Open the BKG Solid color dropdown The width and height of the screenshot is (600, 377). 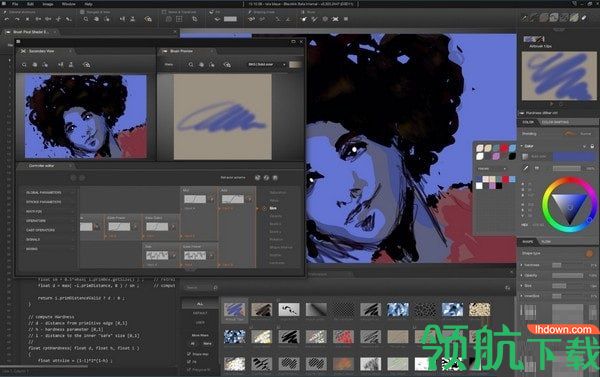(x=267, y=65)
